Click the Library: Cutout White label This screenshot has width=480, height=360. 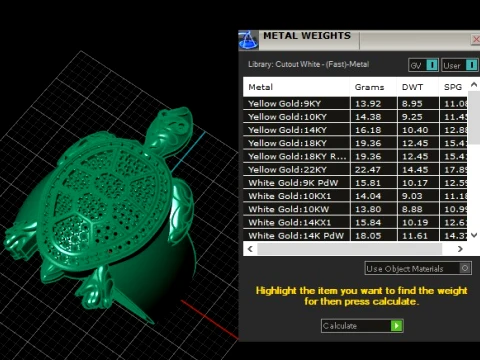(x=308, y=64)
